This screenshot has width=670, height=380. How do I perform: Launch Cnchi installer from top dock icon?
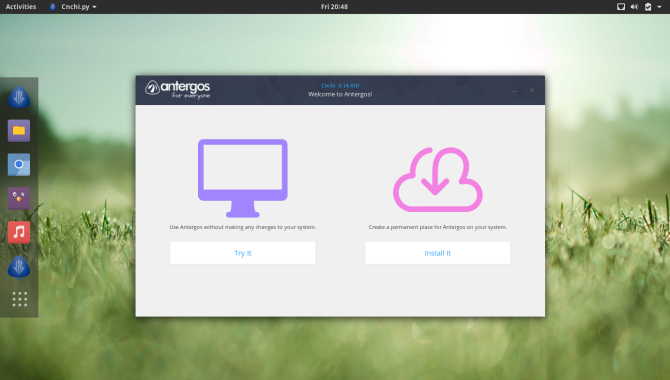(x=19, y=97)
